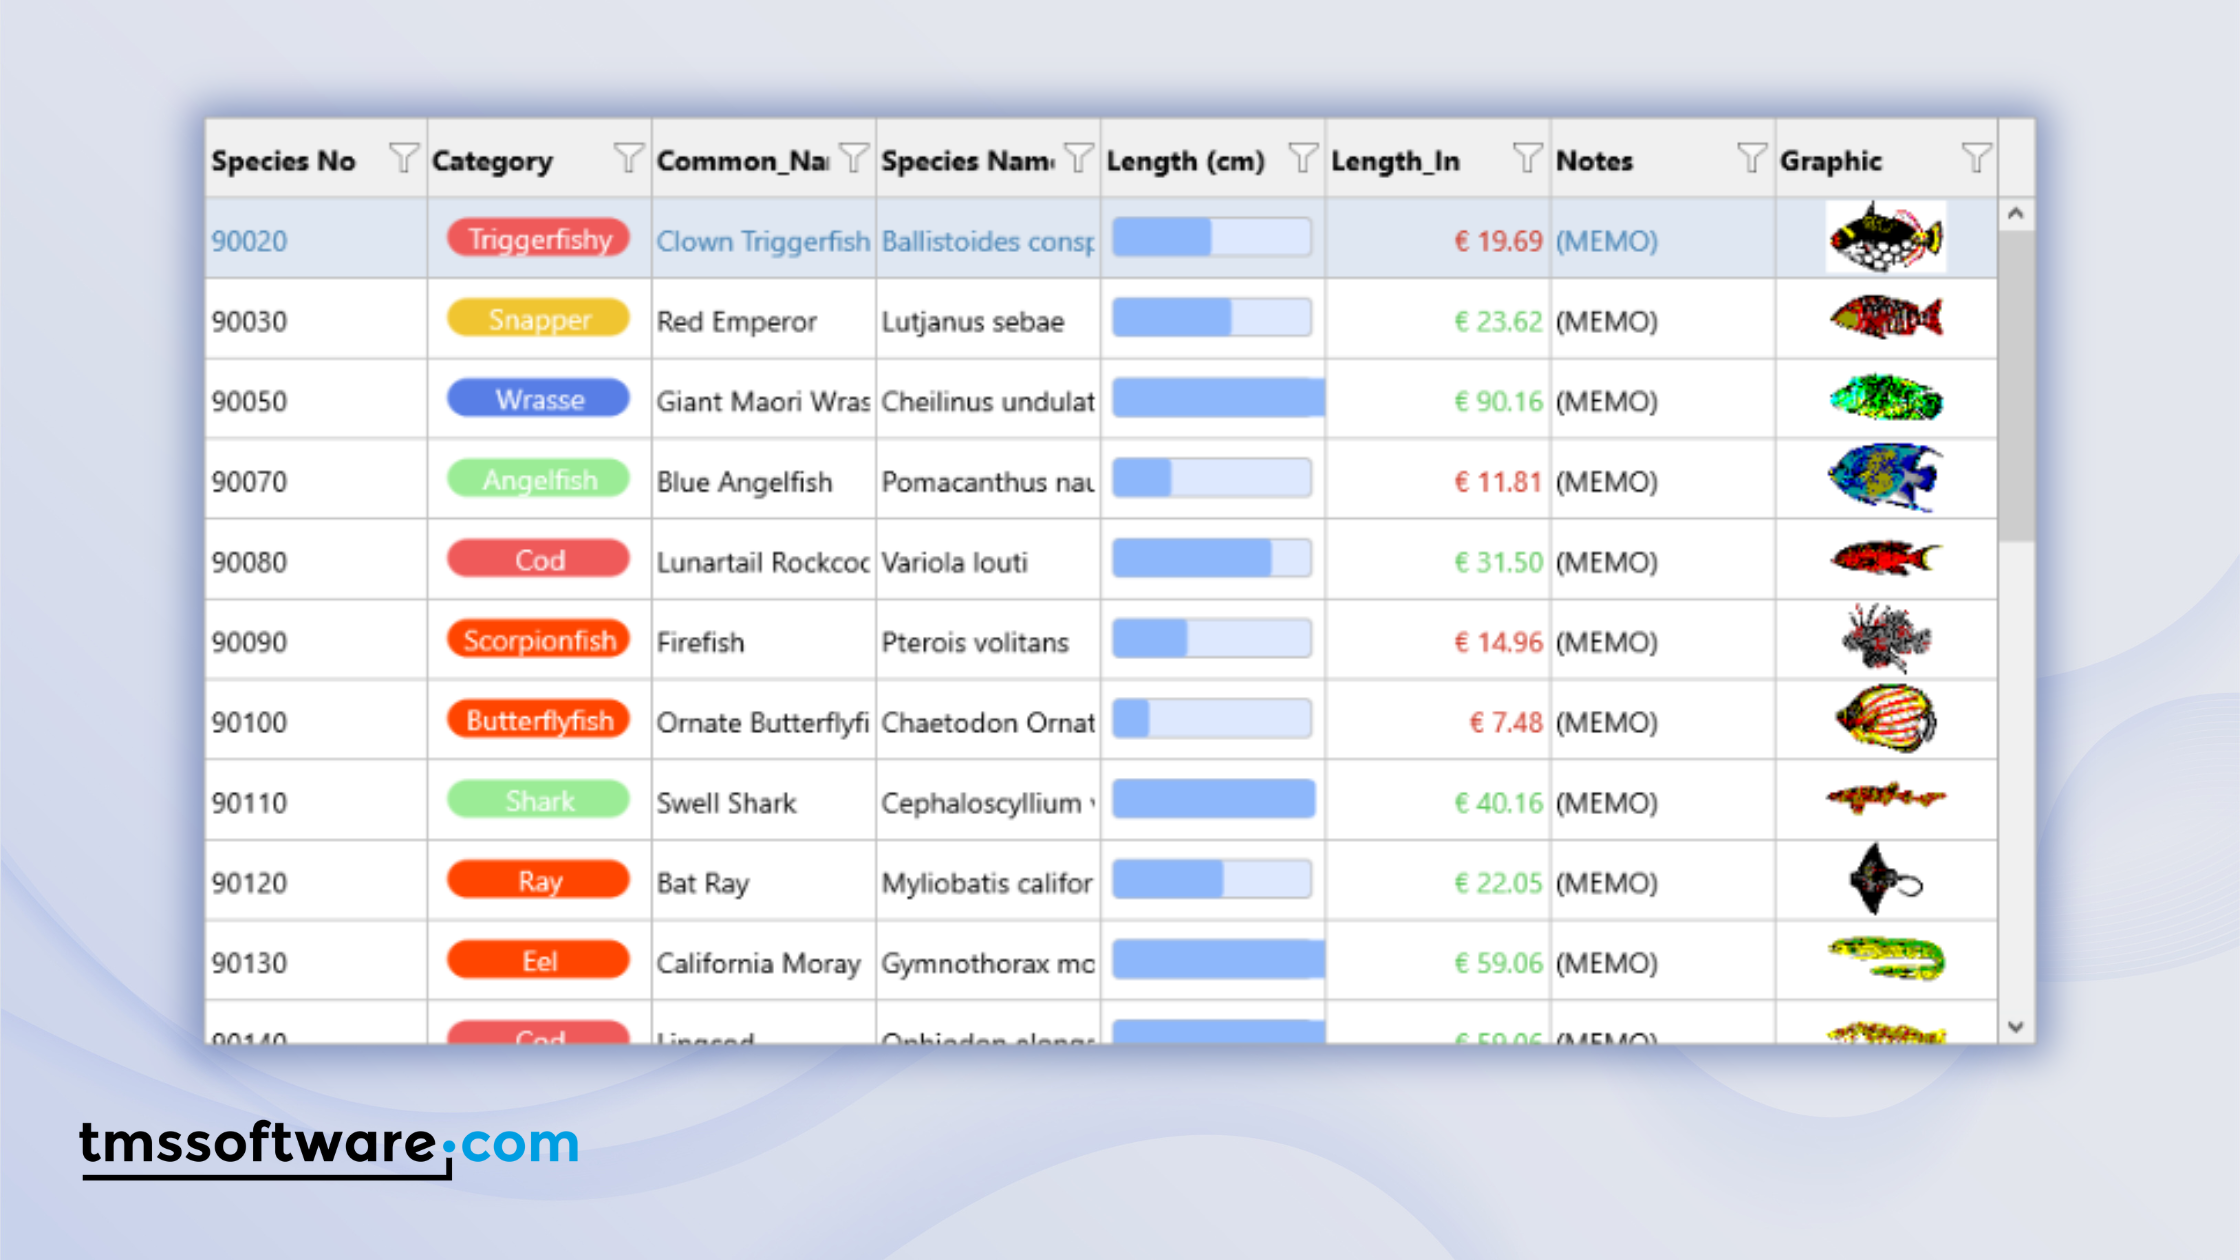
Task: Click the Wrasse category badge
Action: (538, 399)
